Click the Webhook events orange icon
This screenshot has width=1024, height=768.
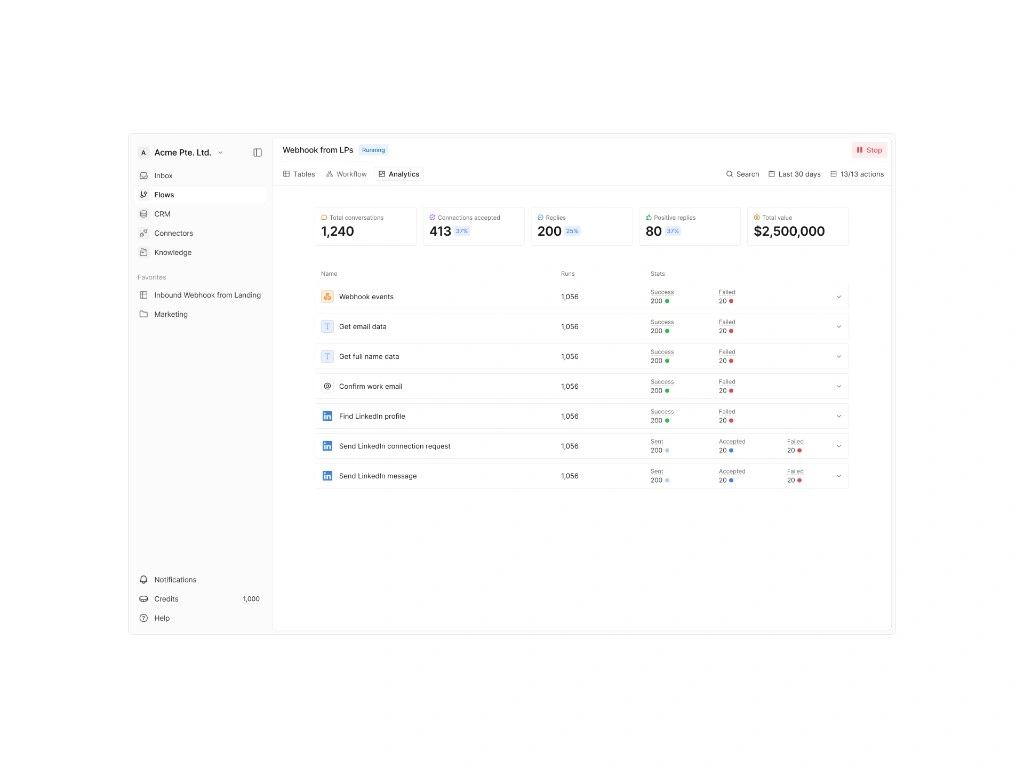[327, 296]
